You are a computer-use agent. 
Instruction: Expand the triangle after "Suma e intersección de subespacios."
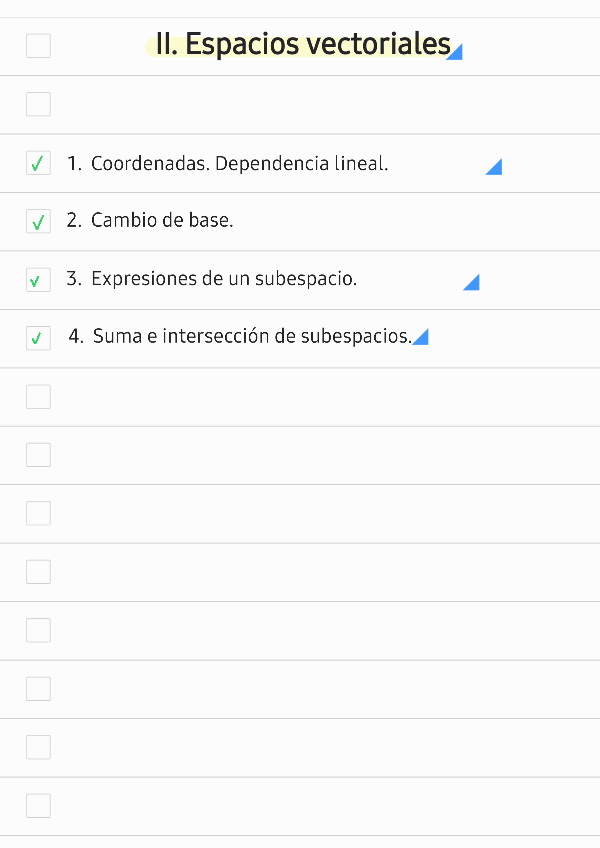(422, 338)
